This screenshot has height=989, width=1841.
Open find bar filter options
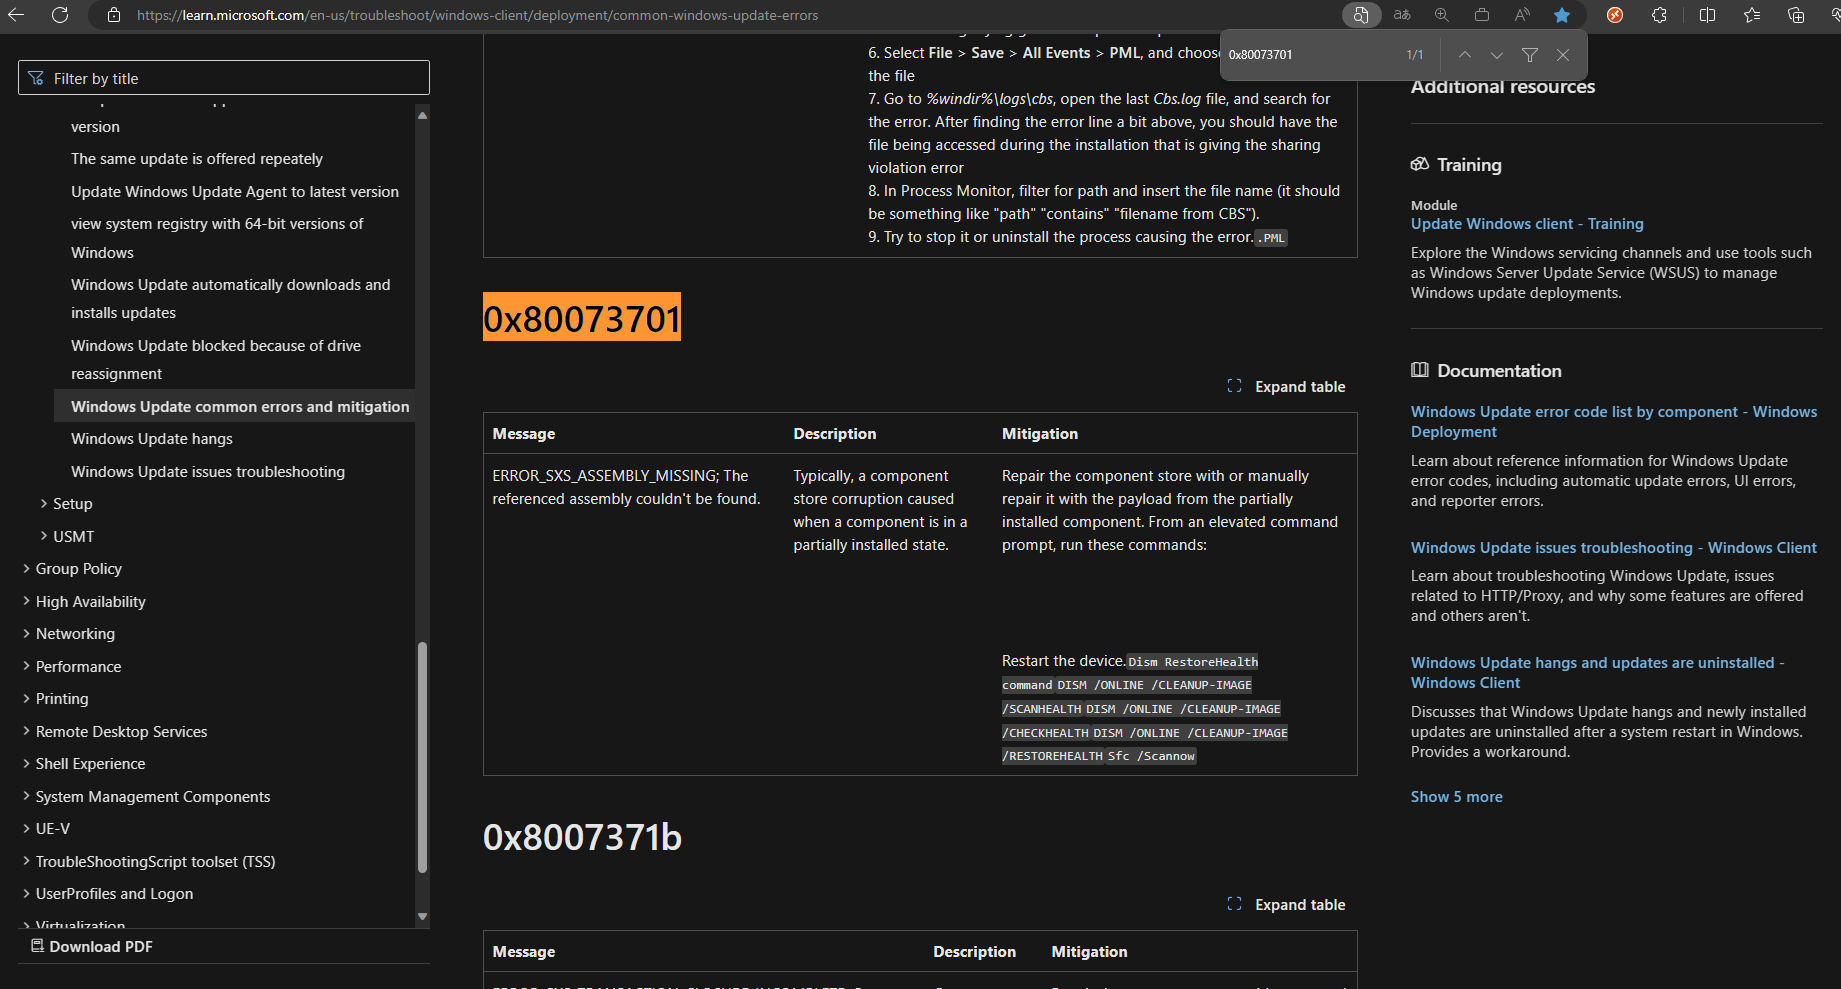pos(1530,55)
